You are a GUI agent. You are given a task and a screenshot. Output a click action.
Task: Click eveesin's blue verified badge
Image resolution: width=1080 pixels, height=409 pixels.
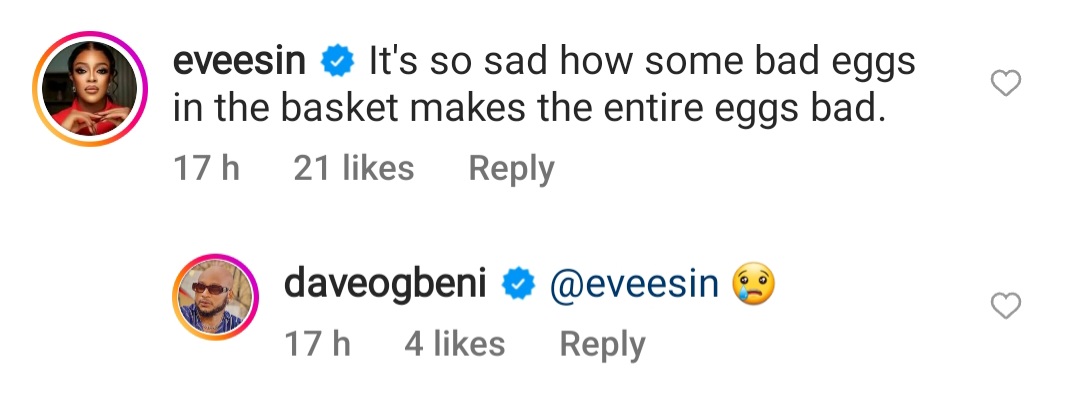(335, 63)
